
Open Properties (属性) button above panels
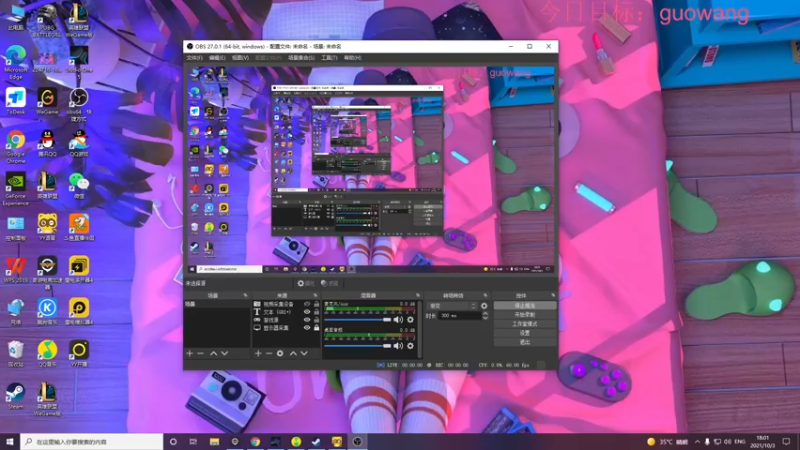(x=306, y=283)
